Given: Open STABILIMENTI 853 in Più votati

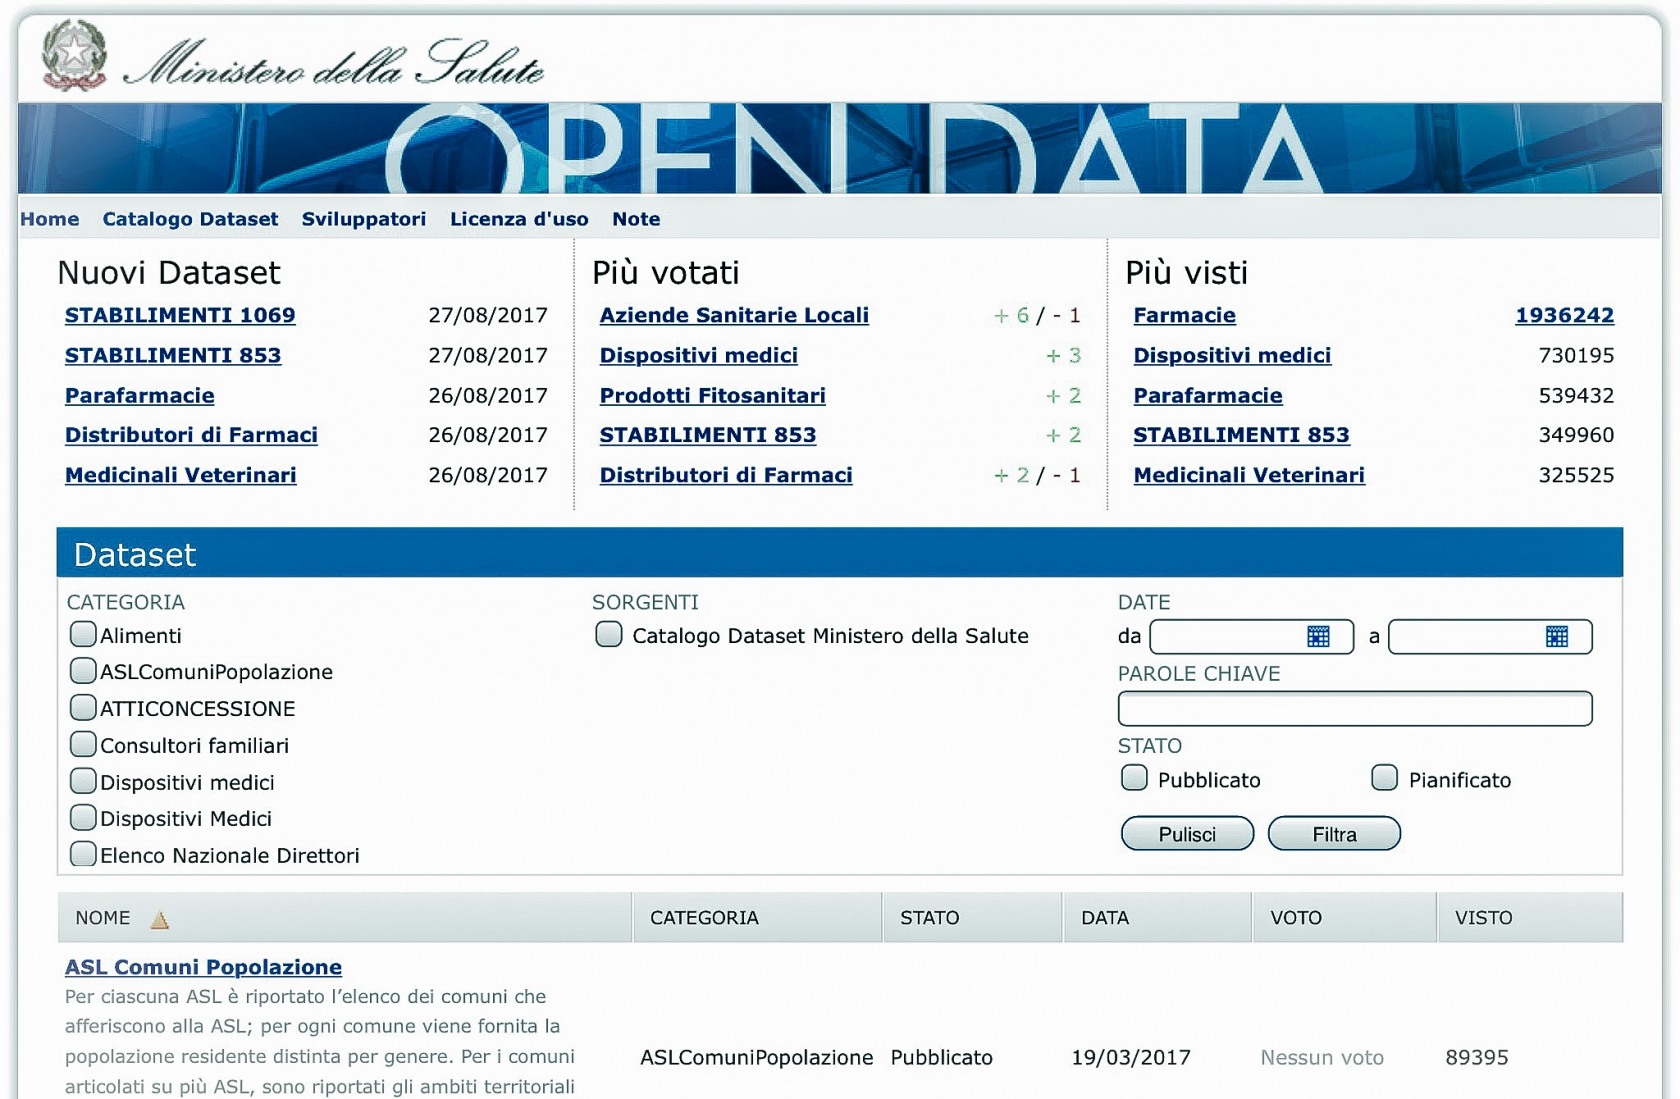Looking at the screenshot, I should pos(708,435).
